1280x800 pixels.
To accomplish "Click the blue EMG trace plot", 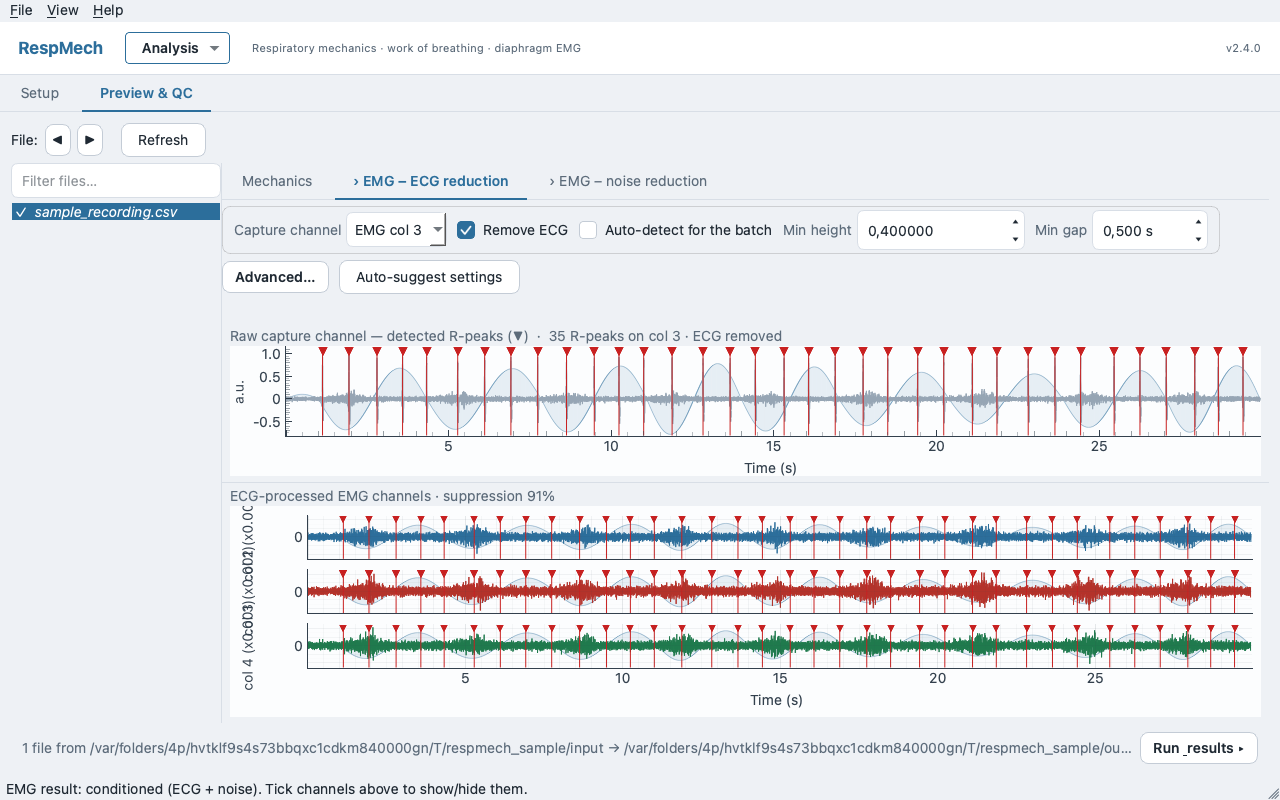I will click(779, 537).
